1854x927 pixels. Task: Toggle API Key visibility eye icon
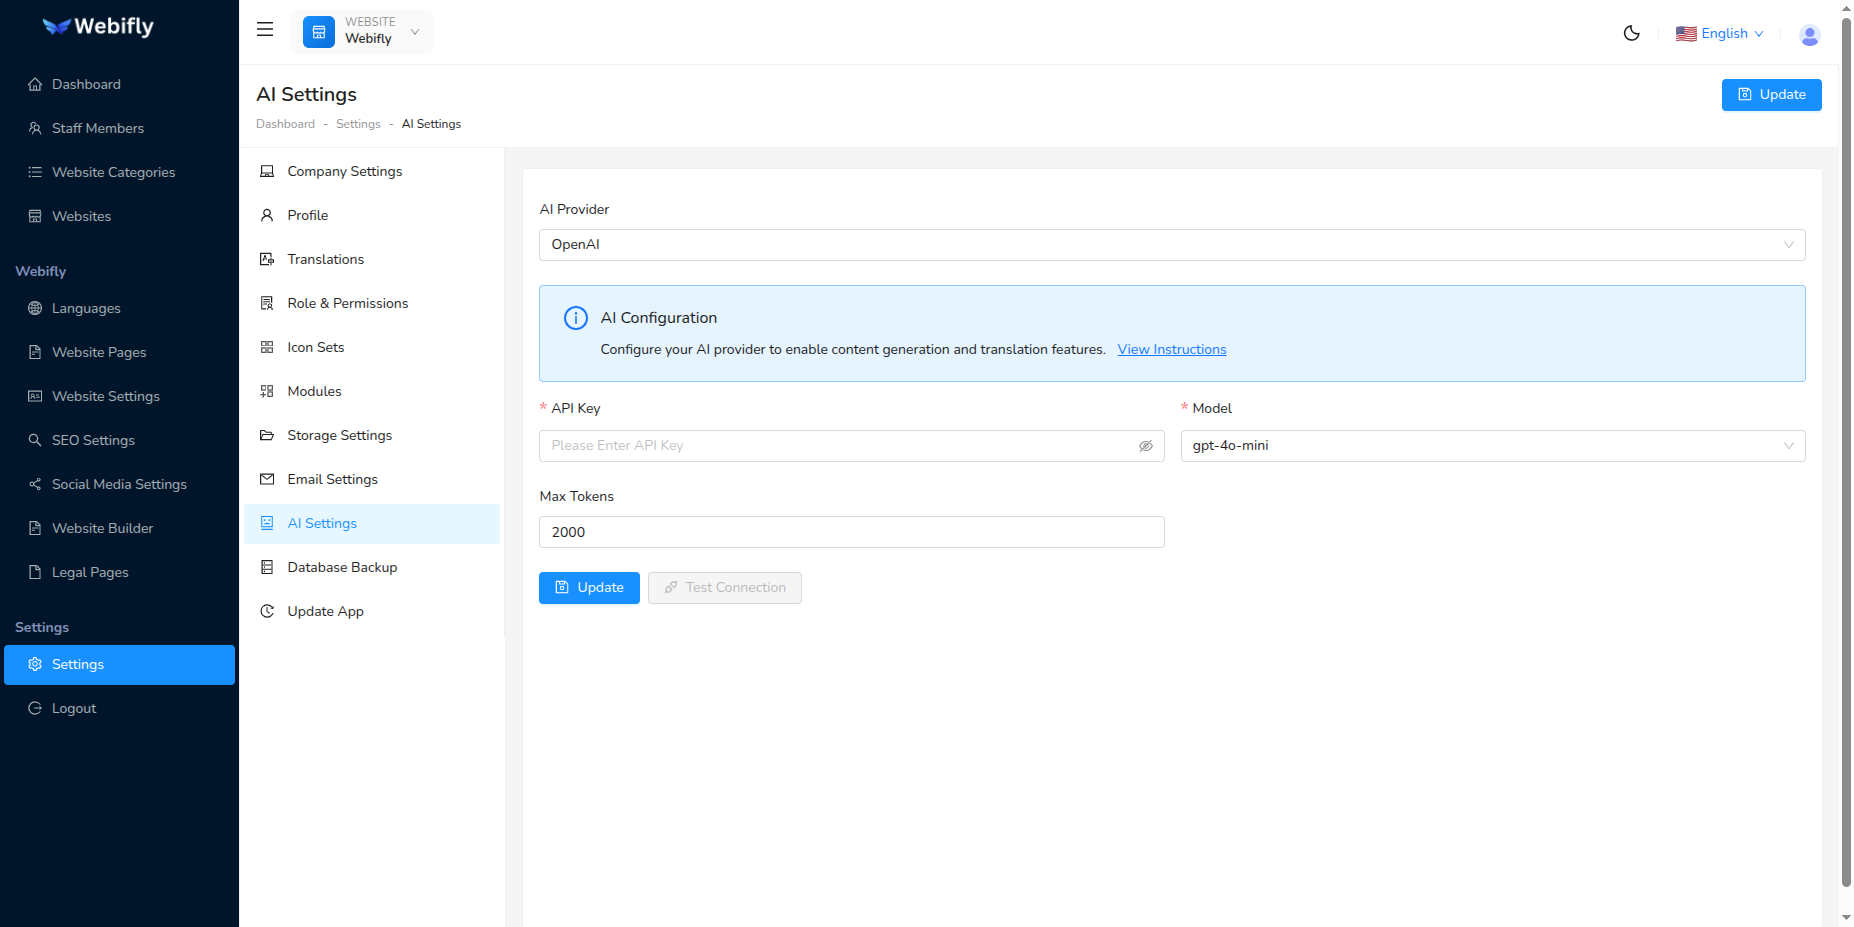coord(1145,446)
